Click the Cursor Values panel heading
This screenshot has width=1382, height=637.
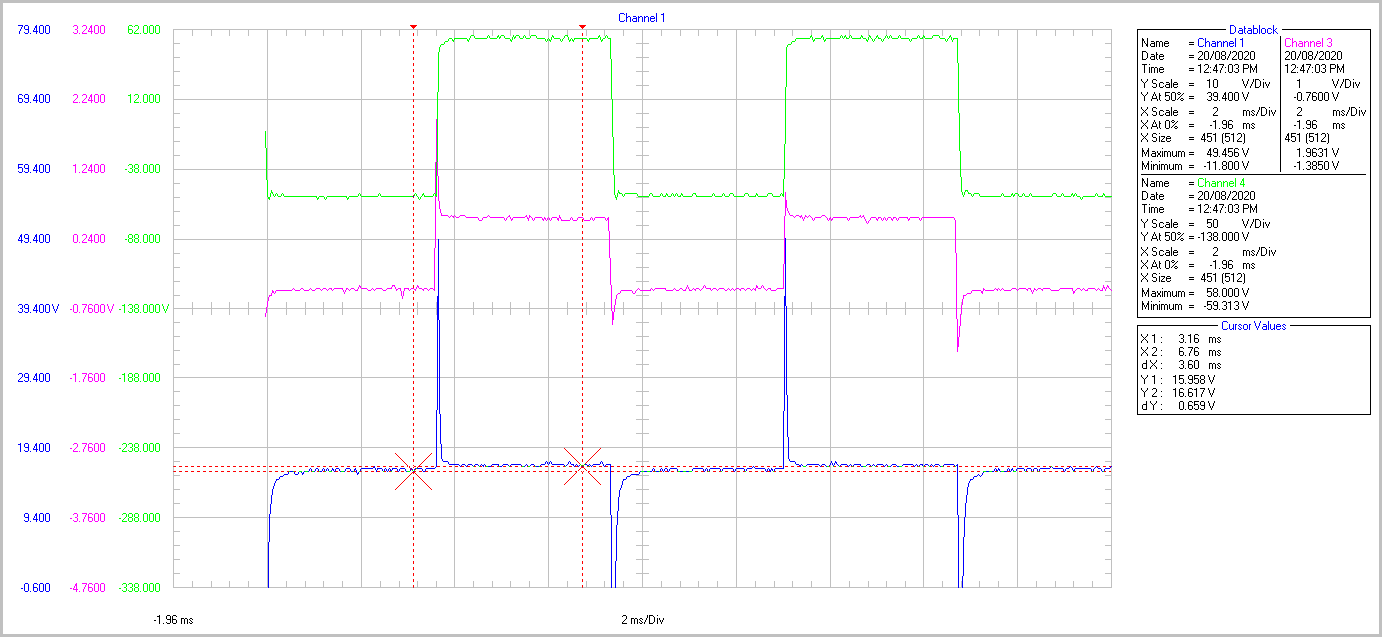tap(1254, 325)
